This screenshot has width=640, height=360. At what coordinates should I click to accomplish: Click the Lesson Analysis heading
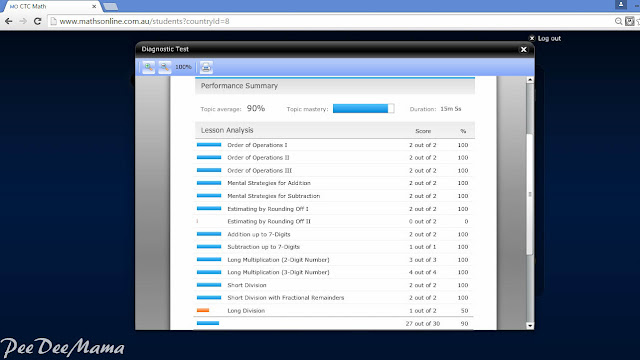tap(227, 130)
